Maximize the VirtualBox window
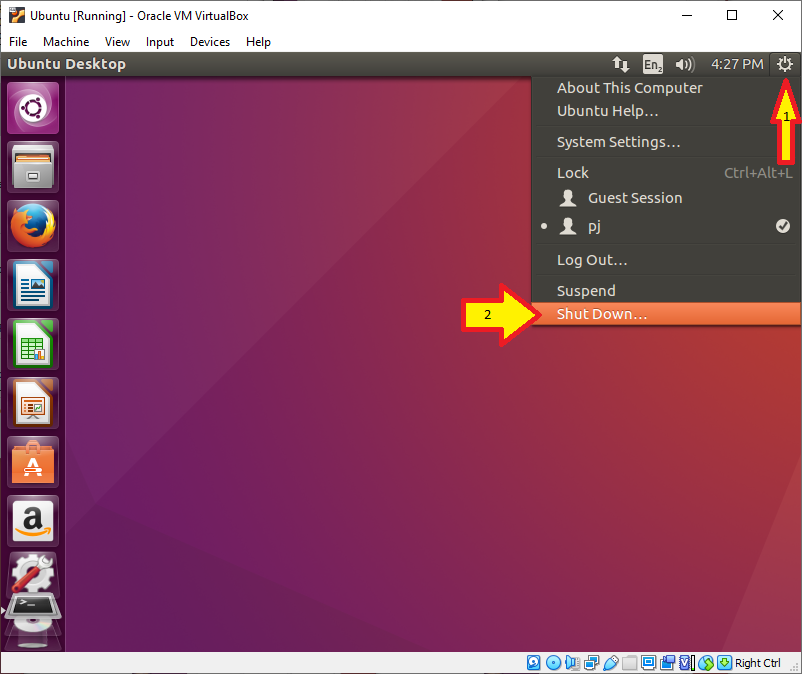 [732, 15]
